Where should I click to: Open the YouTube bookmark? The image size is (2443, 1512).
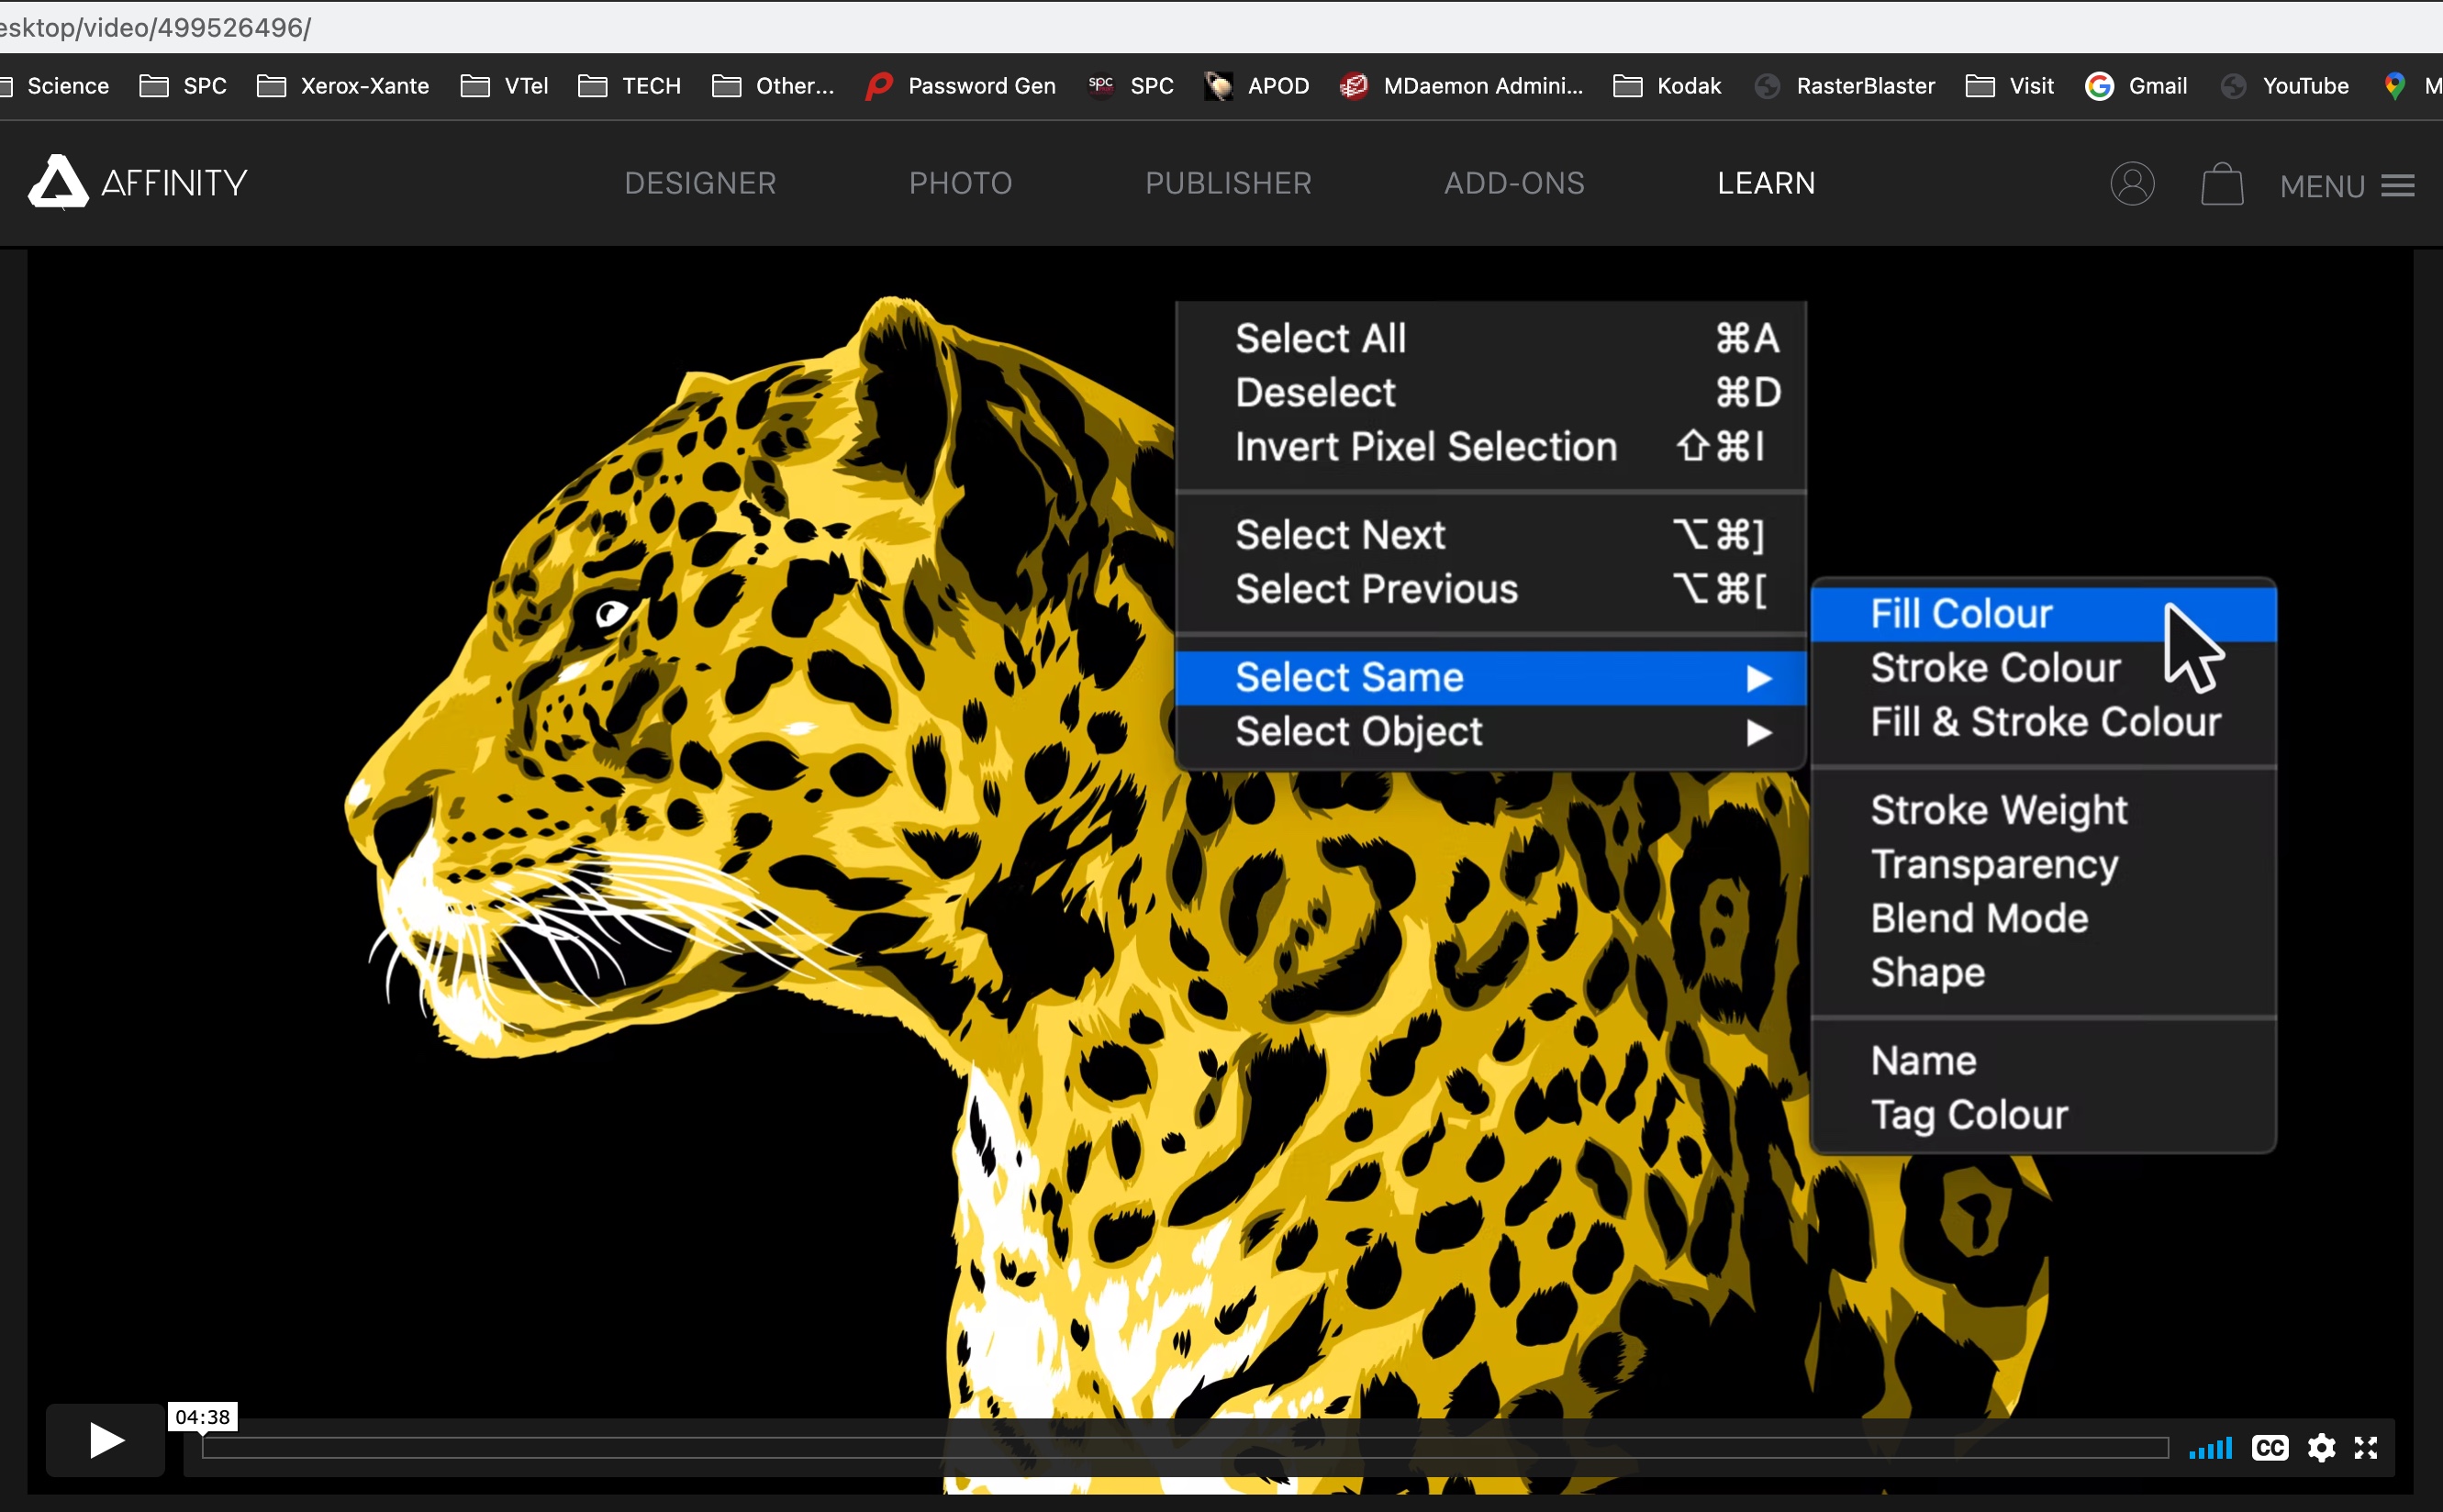pyautogui.click(x=2285, y=86)
